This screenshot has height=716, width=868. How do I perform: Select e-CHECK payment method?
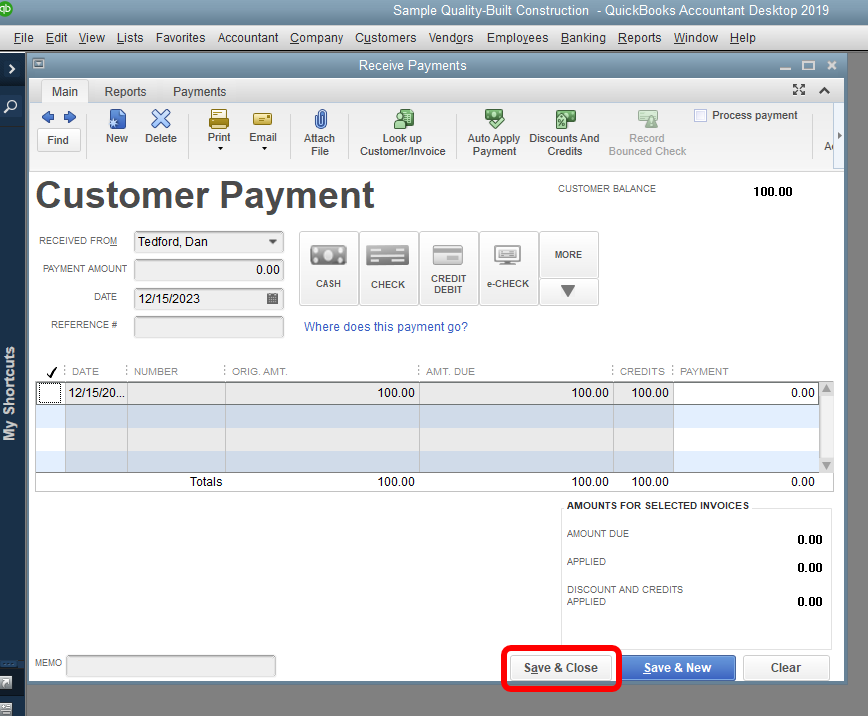tap(508, 268)
